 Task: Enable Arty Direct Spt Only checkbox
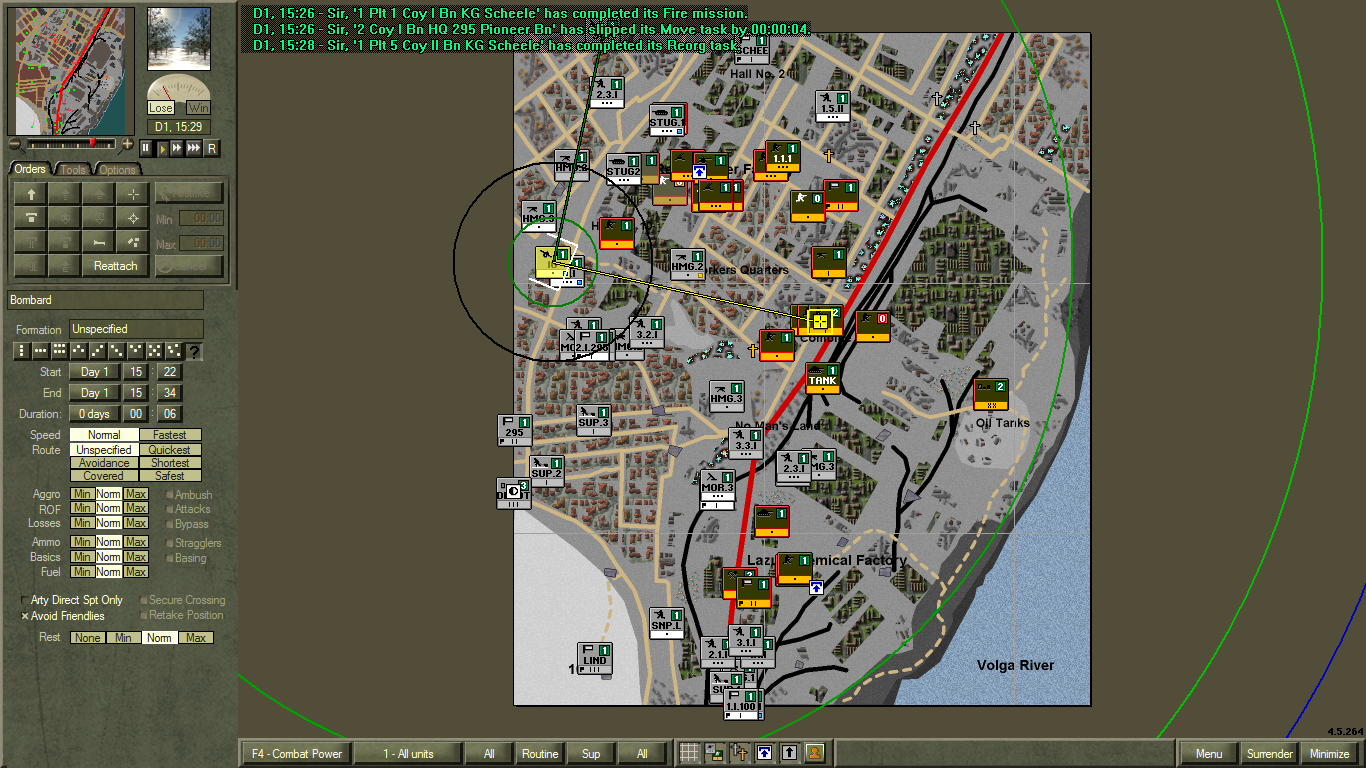click(x=26, y=600)
